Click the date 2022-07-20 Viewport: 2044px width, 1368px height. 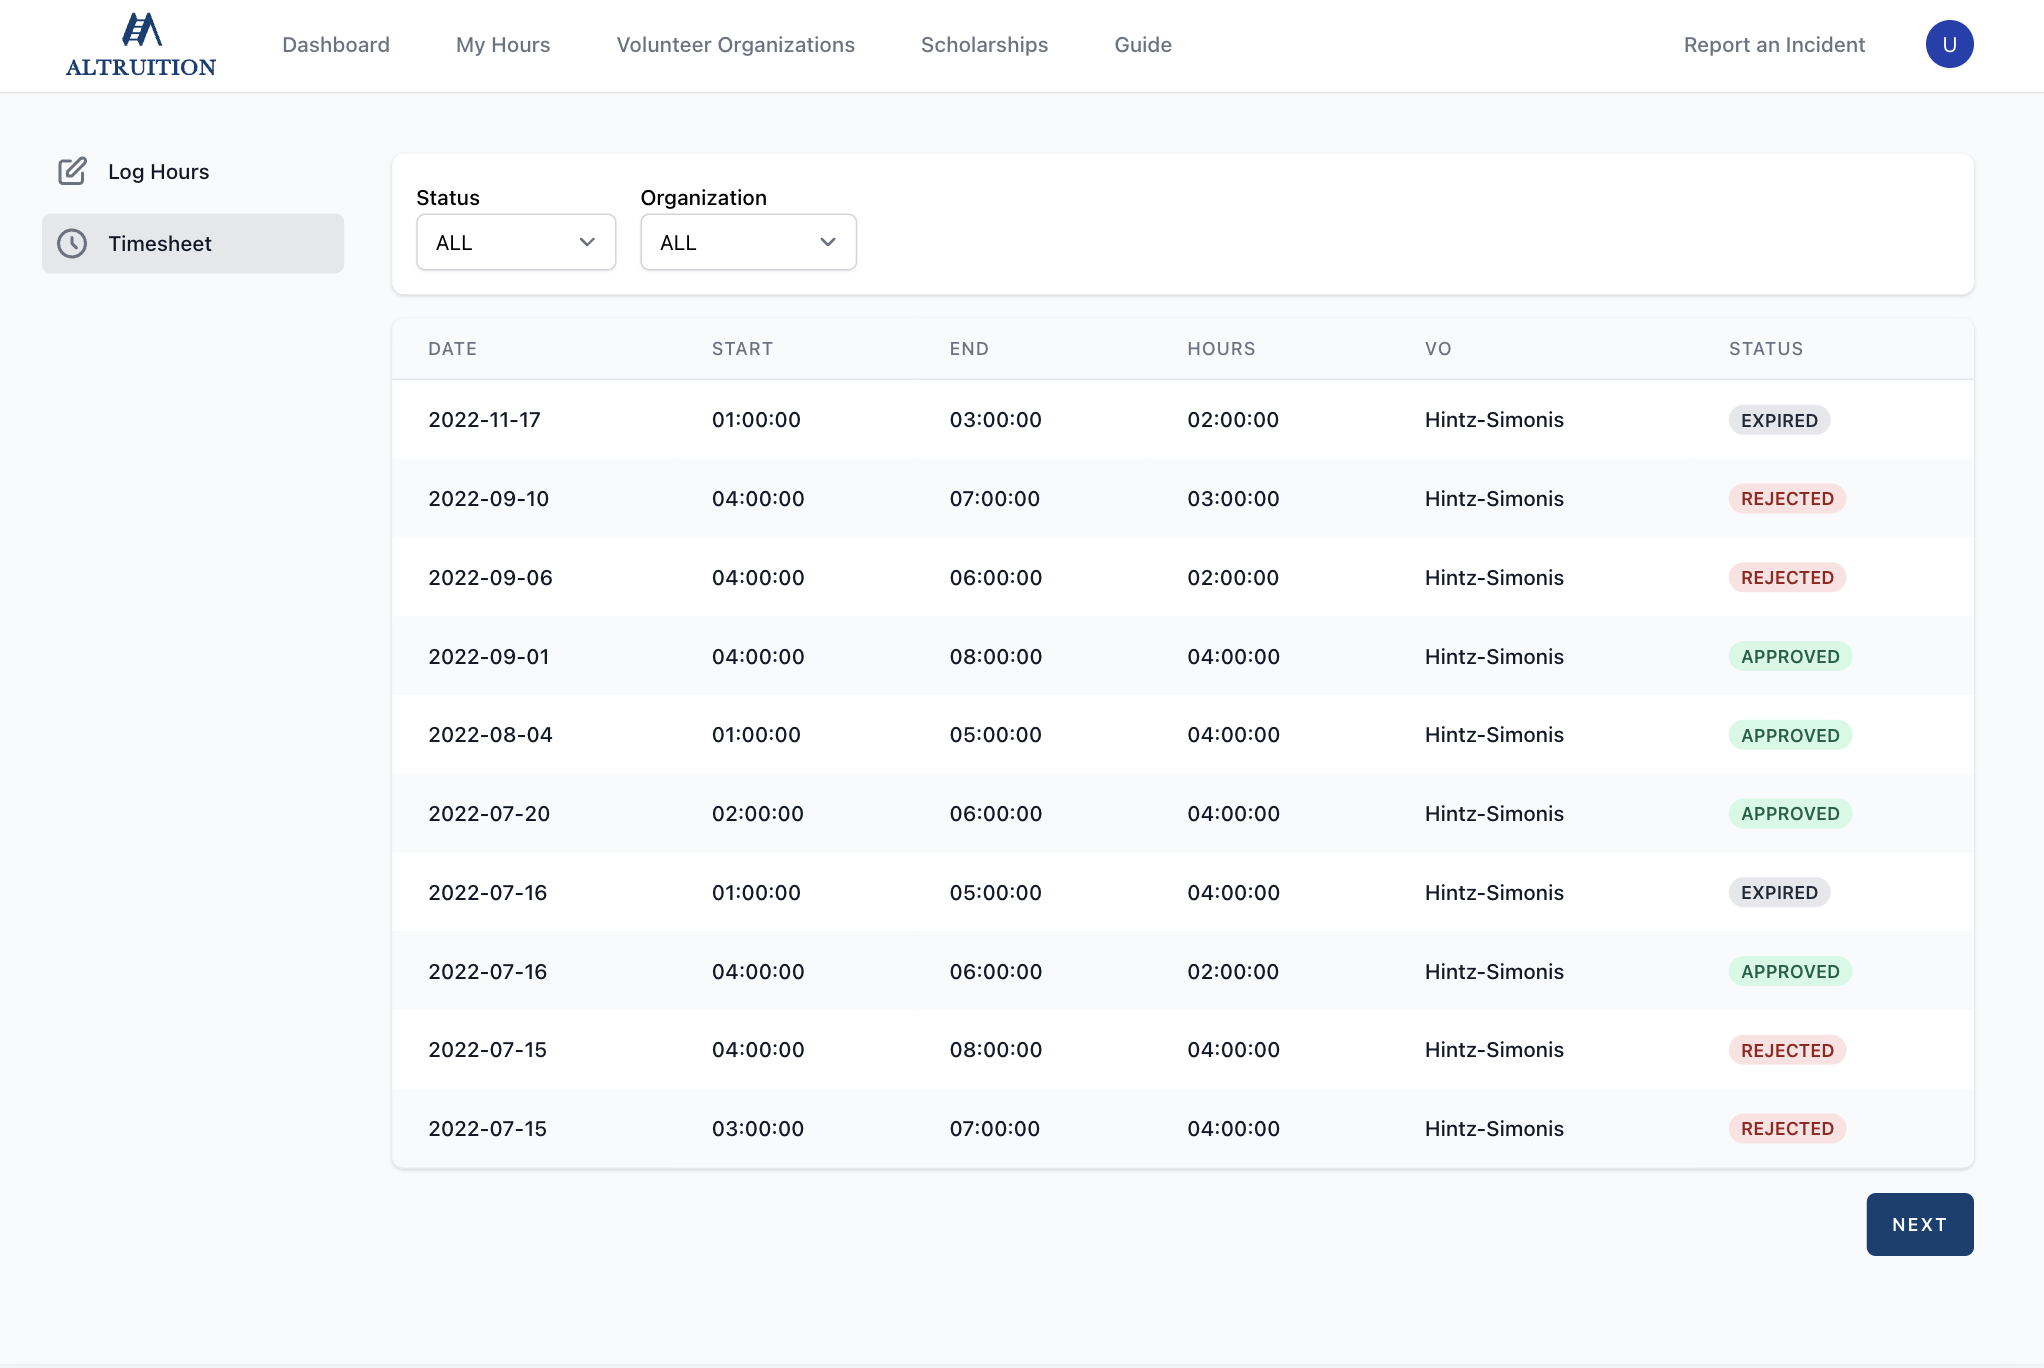tap(489, 814)
